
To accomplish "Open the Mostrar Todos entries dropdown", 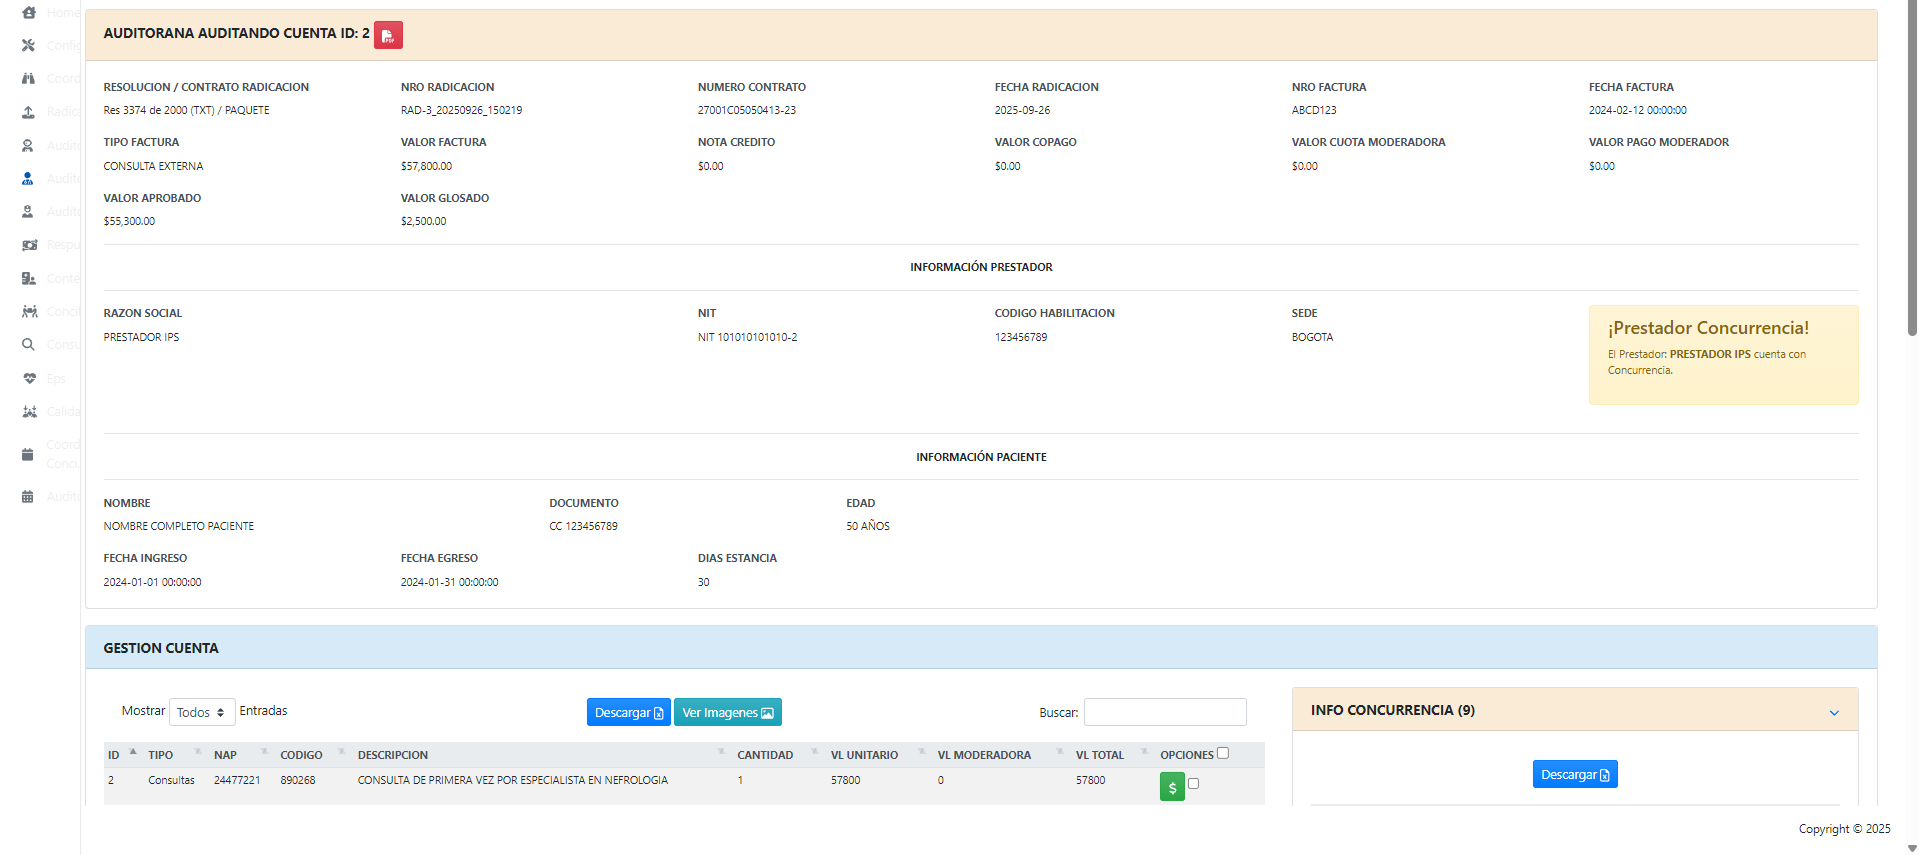I will pos(202,712).
